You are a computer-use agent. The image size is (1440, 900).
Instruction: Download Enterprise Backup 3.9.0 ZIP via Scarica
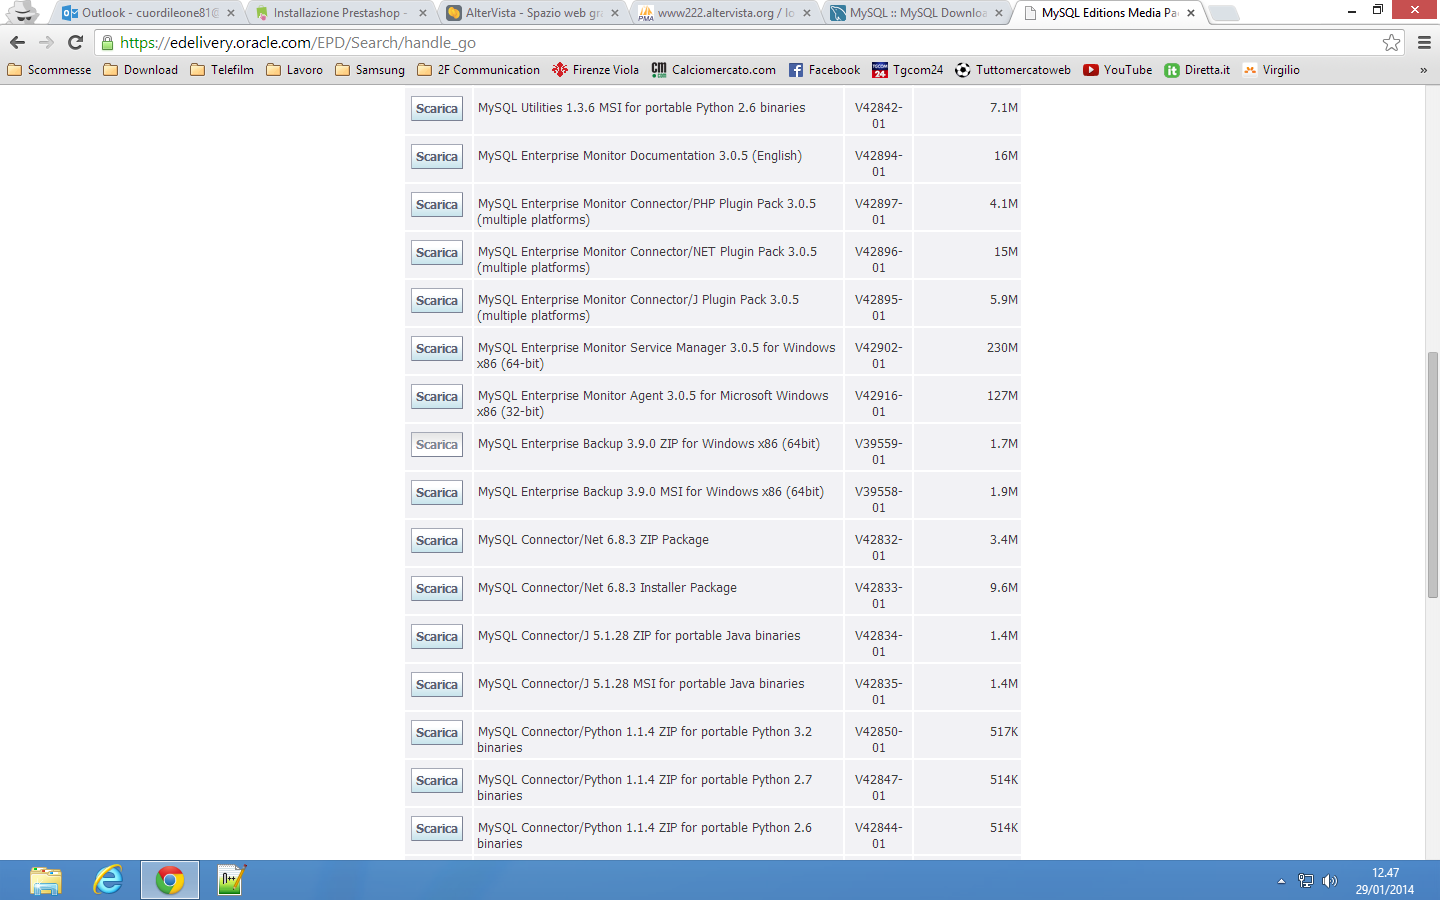(437, 445)
